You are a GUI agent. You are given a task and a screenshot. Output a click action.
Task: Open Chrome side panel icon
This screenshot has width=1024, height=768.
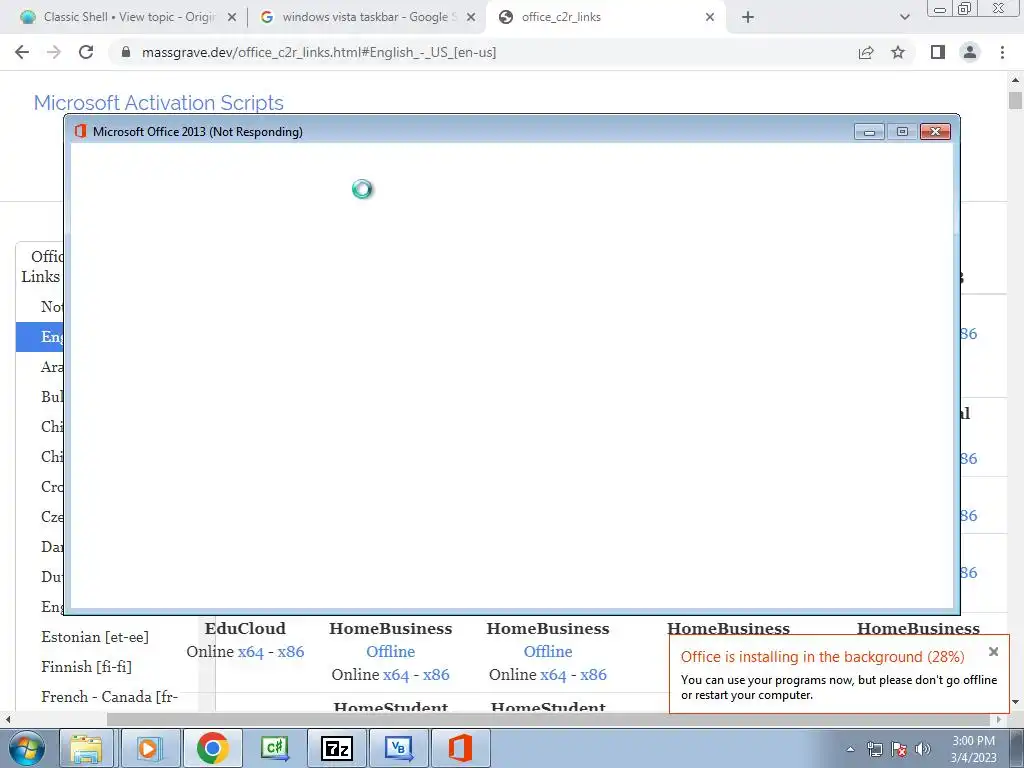tap(938, 52)
